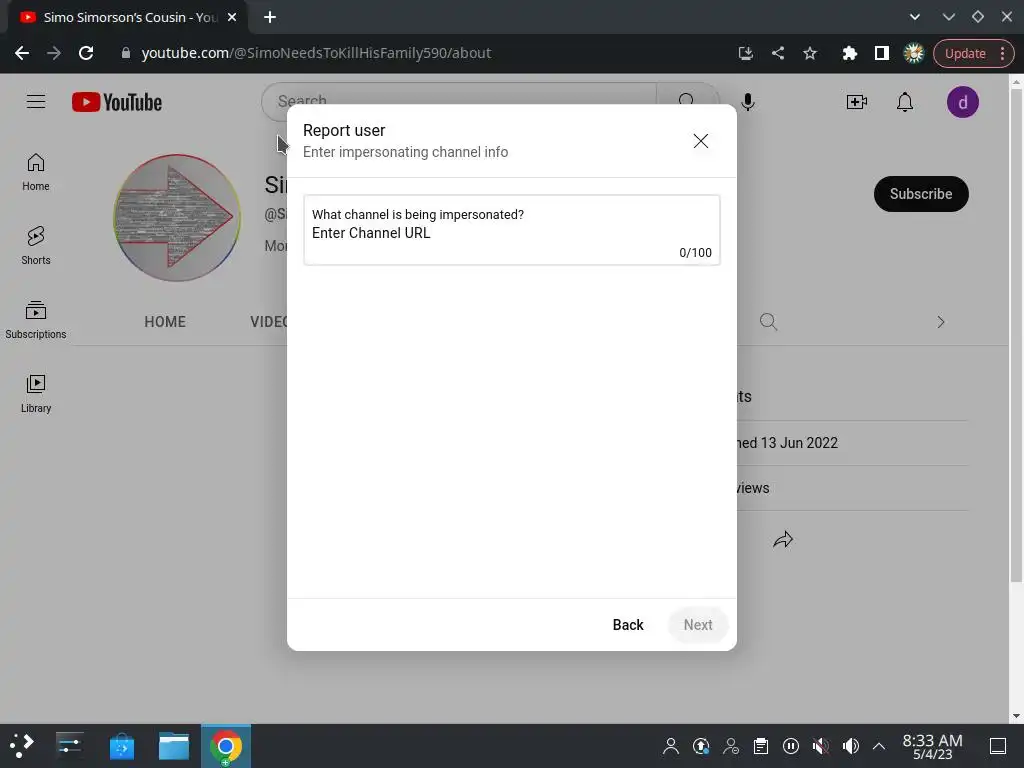The height and width of the screenshot is (768, 1024).
Task: Open Shorts in the sidebar
Action: coord(36,246)
